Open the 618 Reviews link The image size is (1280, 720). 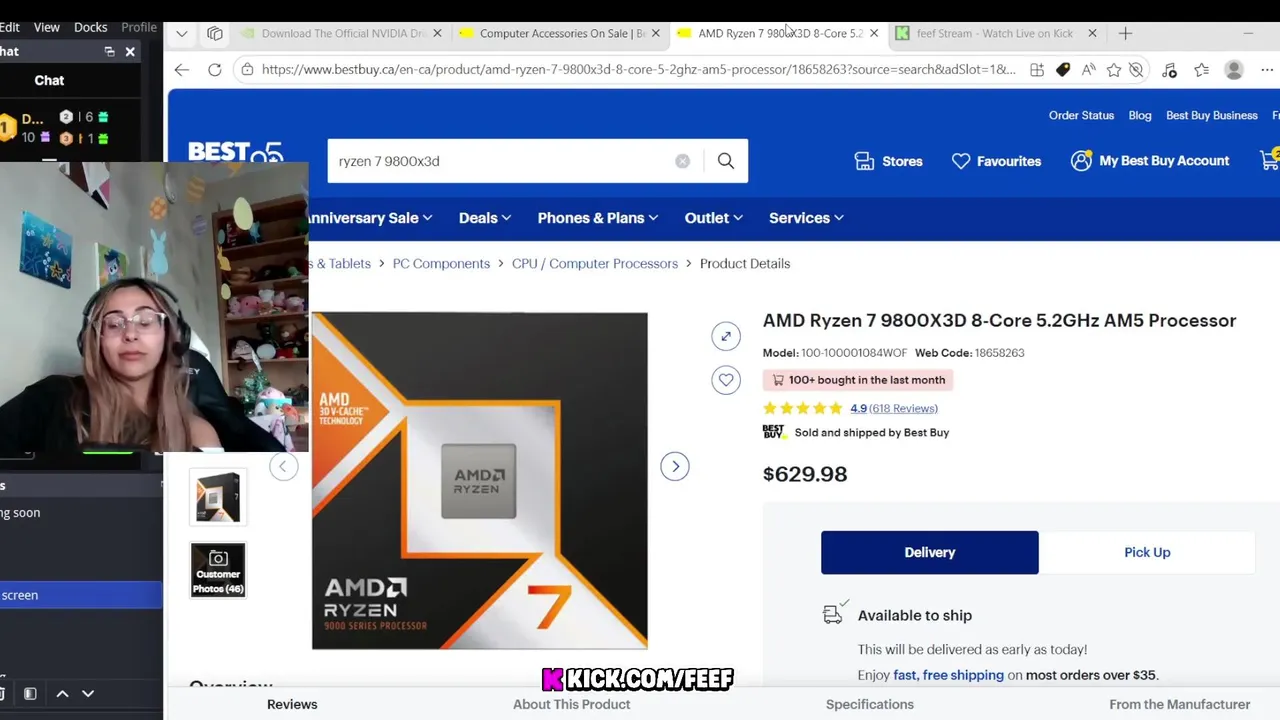[x=903, y=408]
